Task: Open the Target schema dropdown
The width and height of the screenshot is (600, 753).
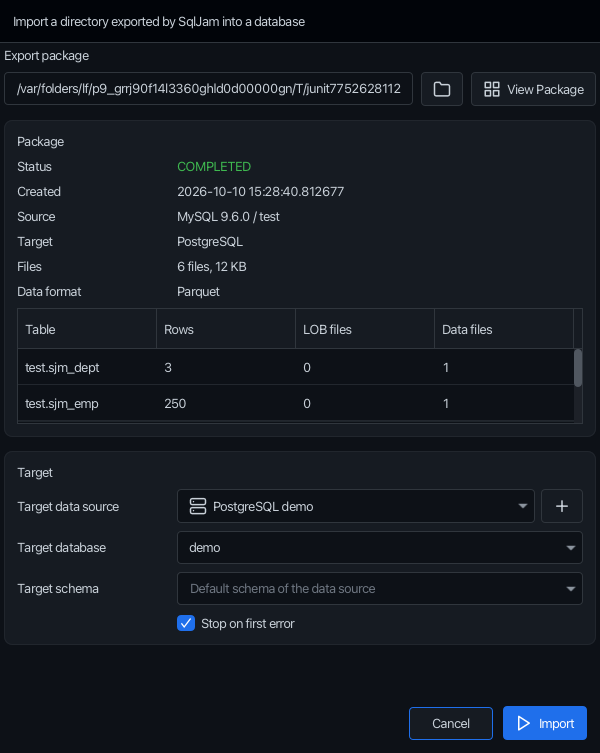Action: click(x=380, y=588)
